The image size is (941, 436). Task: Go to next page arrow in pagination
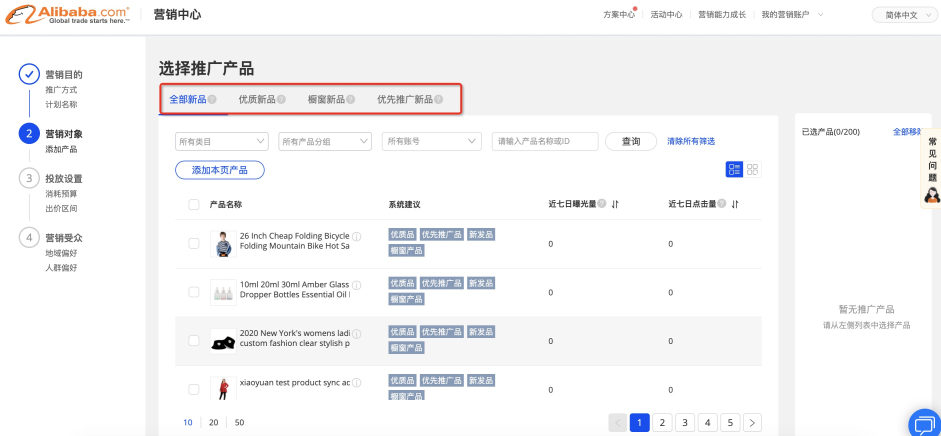[753, 423]
